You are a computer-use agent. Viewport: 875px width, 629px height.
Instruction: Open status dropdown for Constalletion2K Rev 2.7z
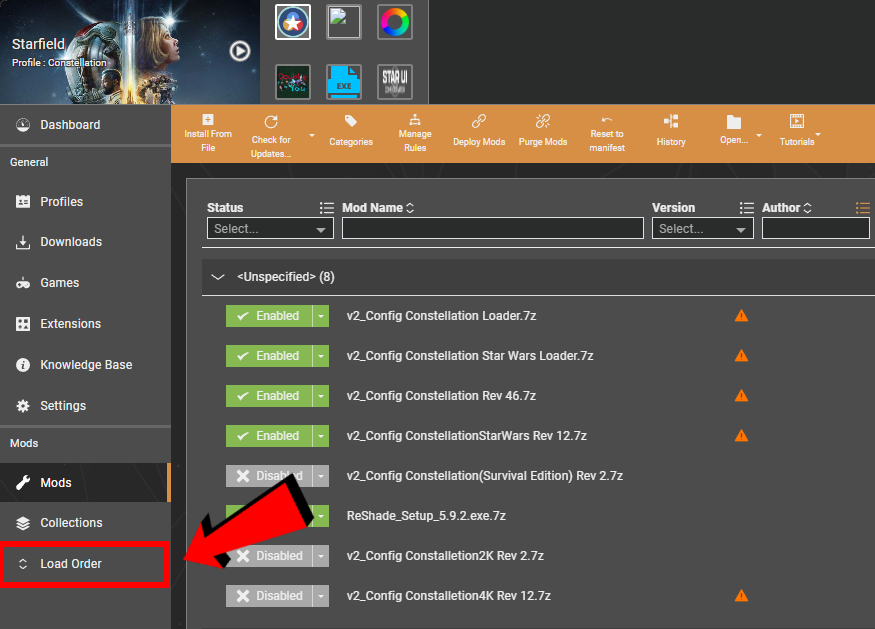tap(321, 556)
